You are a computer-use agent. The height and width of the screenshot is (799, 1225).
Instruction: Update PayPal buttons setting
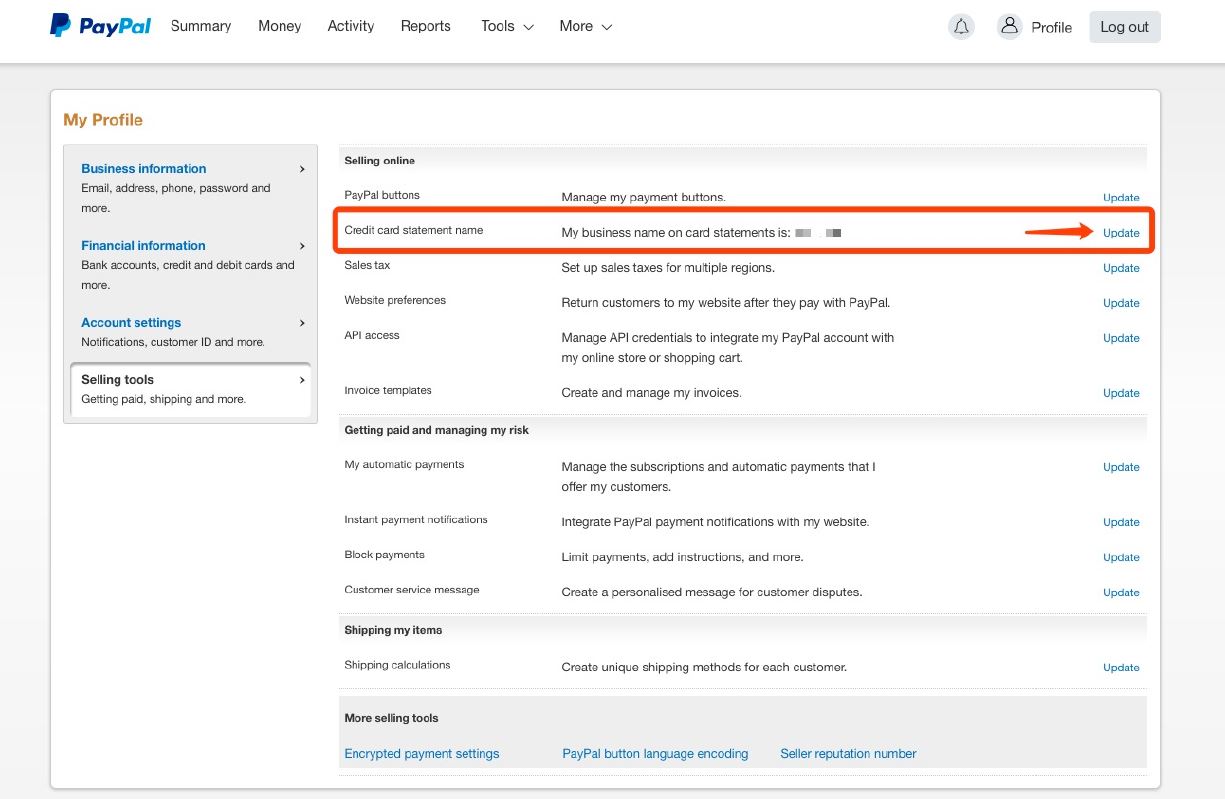pyautogui.click(x=1121, y=198)
